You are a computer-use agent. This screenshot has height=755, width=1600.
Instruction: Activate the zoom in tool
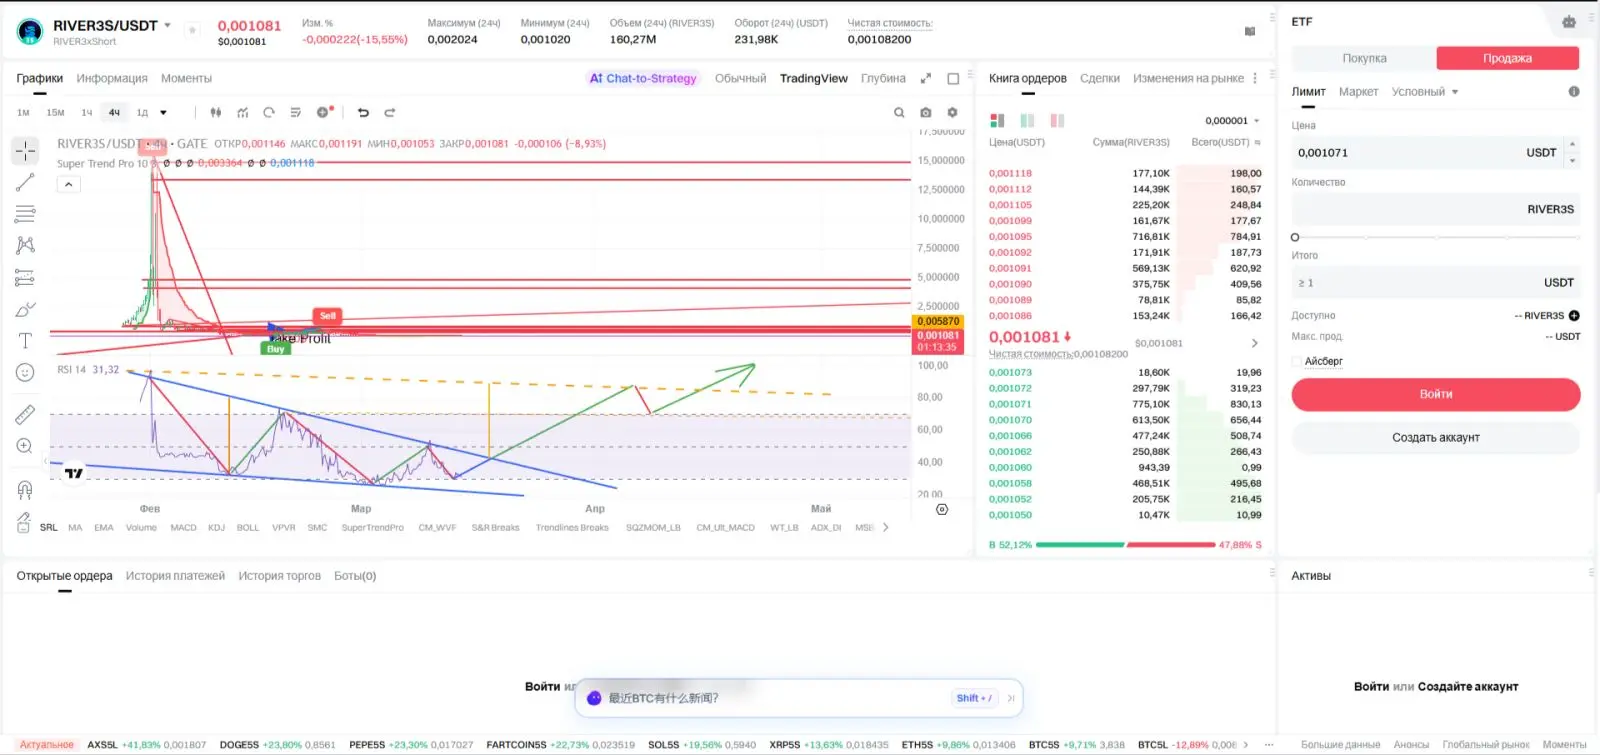[x=25, y=446]
